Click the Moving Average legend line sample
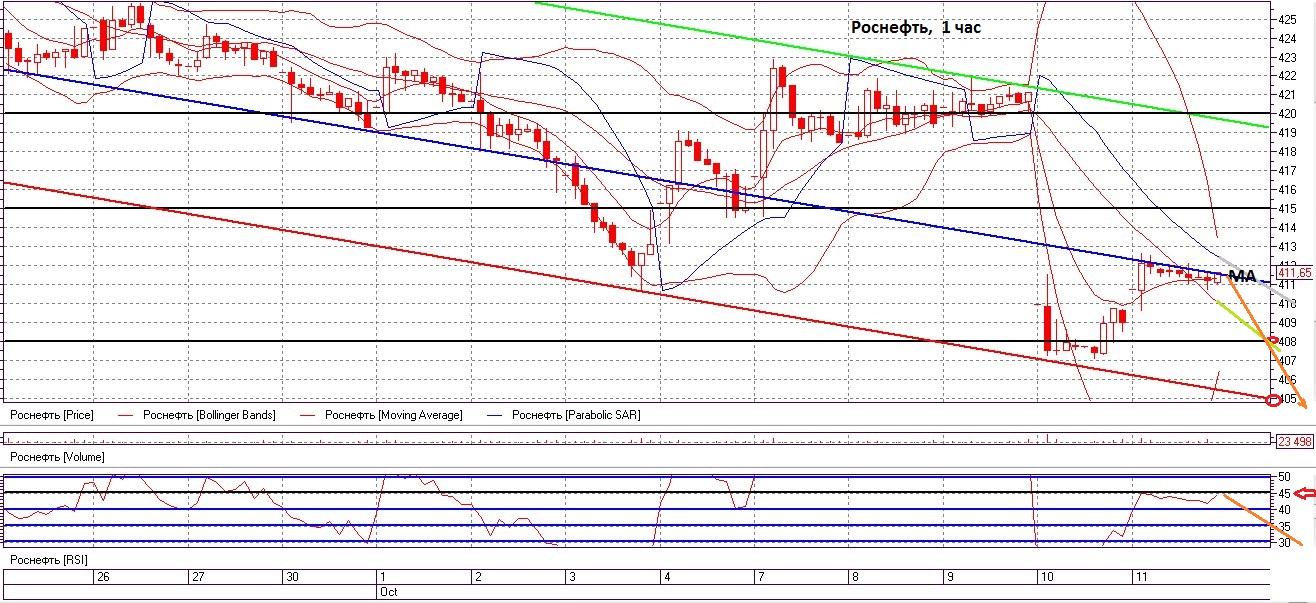 pos(307,414)
